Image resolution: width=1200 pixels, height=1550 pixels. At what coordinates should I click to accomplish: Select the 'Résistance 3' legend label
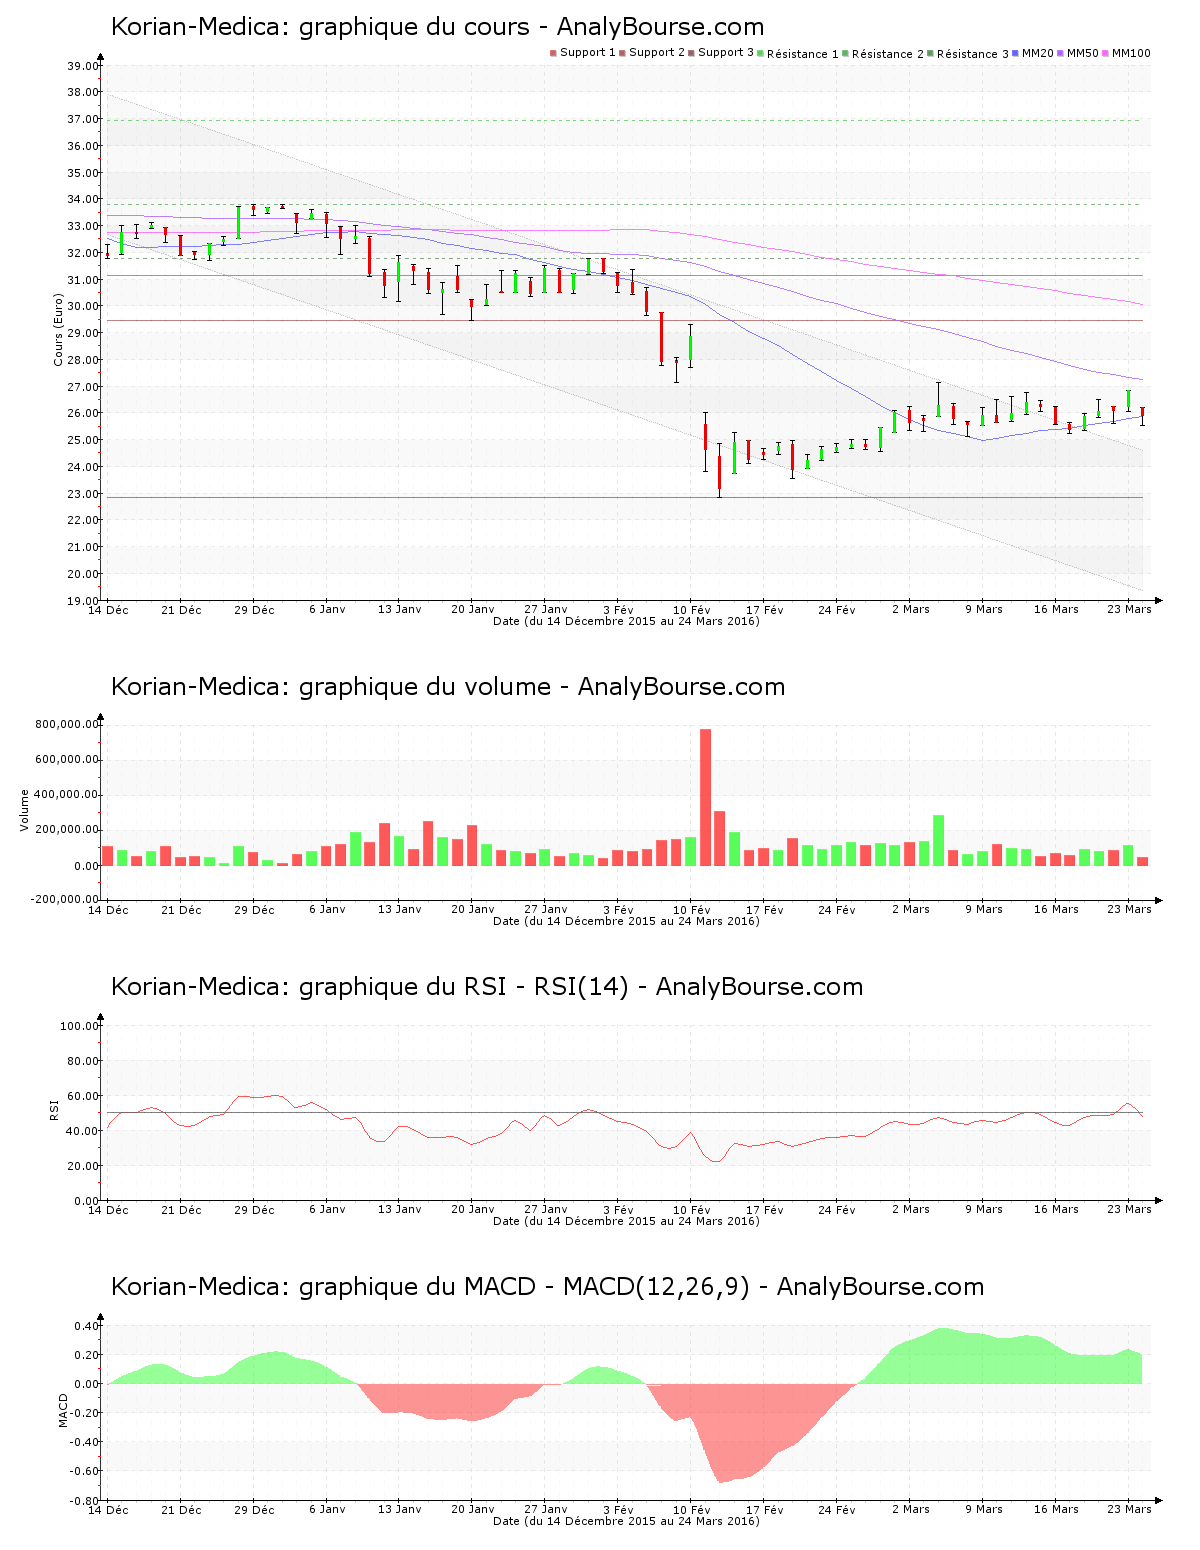coord(973,54)
